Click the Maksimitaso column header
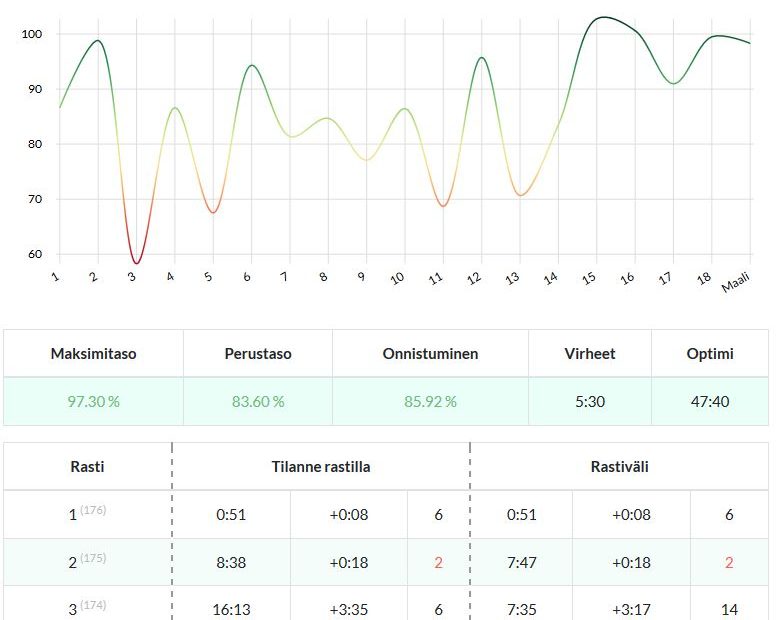Viewport: 776px width, 620px height. (93, 354)
